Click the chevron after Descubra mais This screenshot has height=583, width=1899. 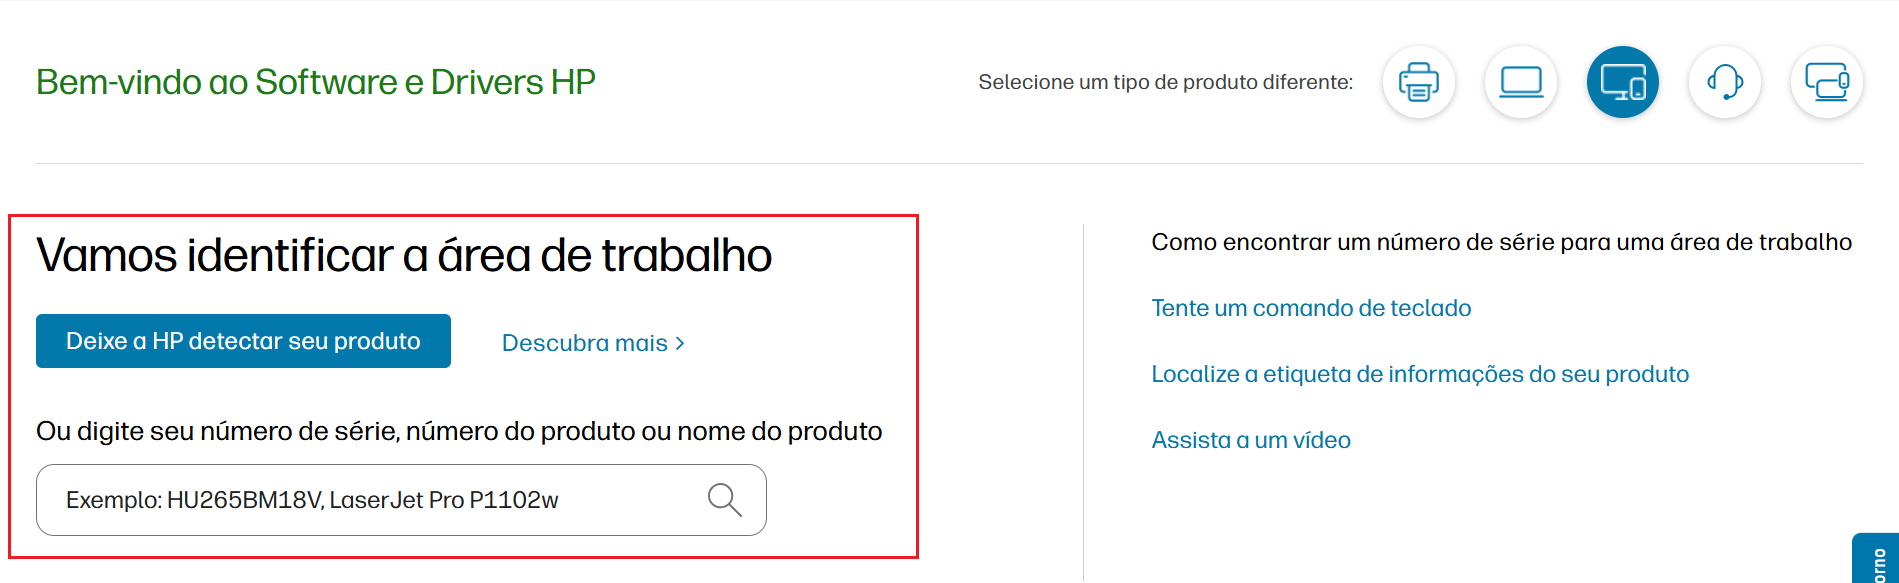pyautogui.click(x=680, y=343)
